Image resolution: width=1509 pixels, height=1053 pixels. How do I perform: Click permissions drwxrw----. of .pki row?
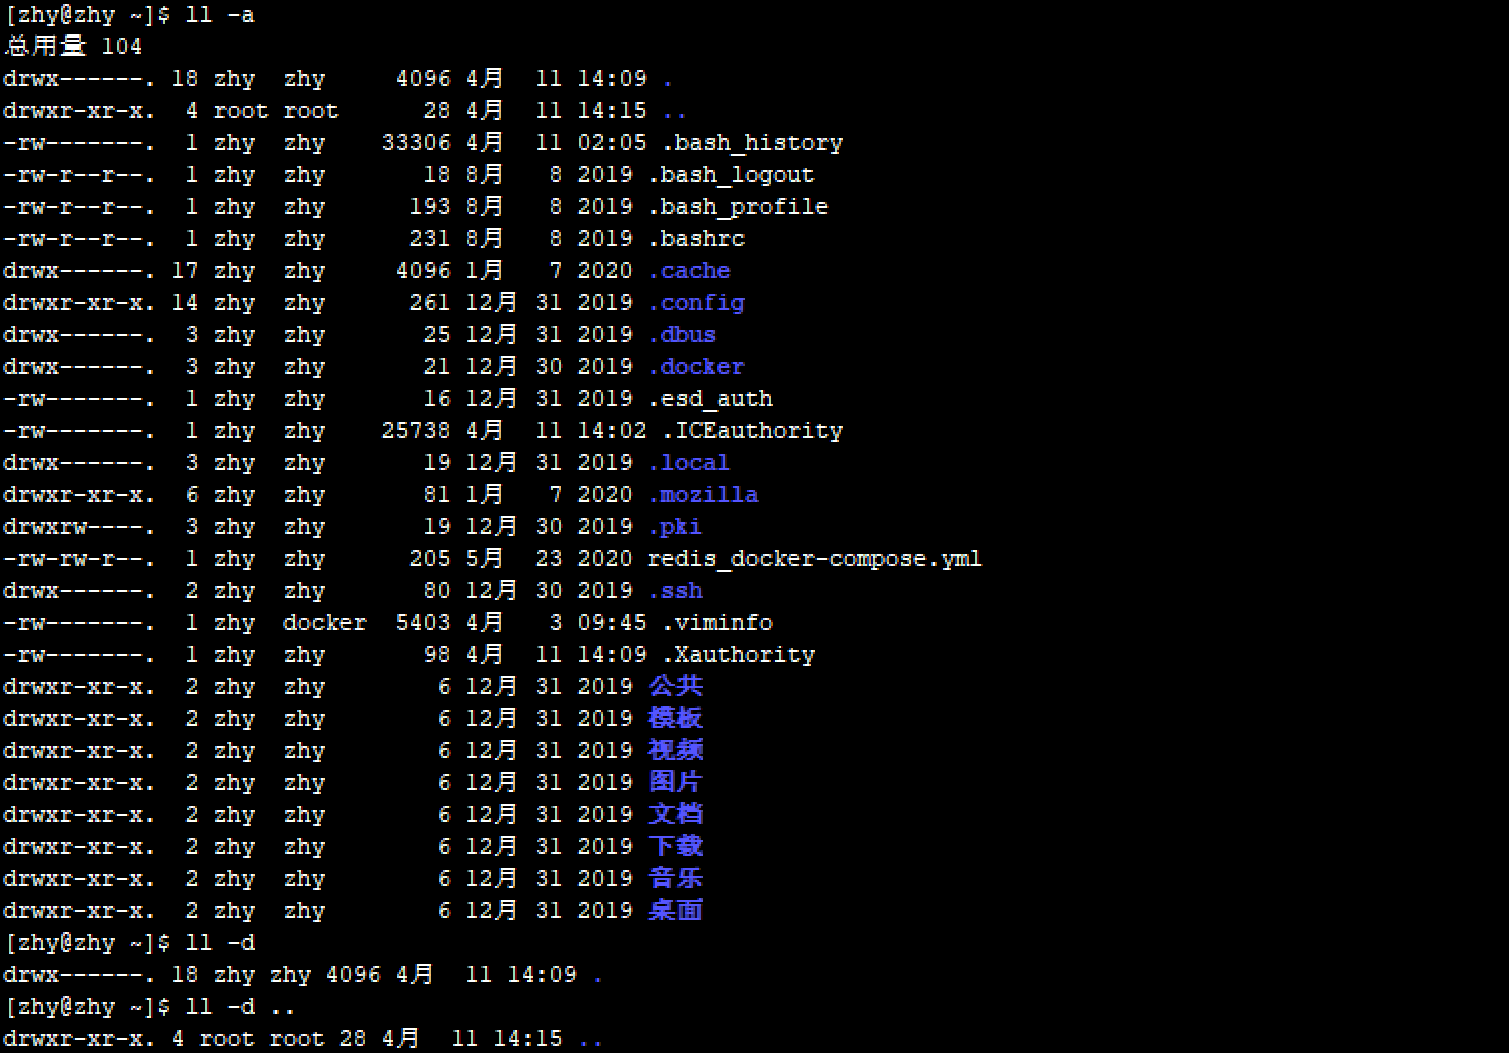pos(79,527)
